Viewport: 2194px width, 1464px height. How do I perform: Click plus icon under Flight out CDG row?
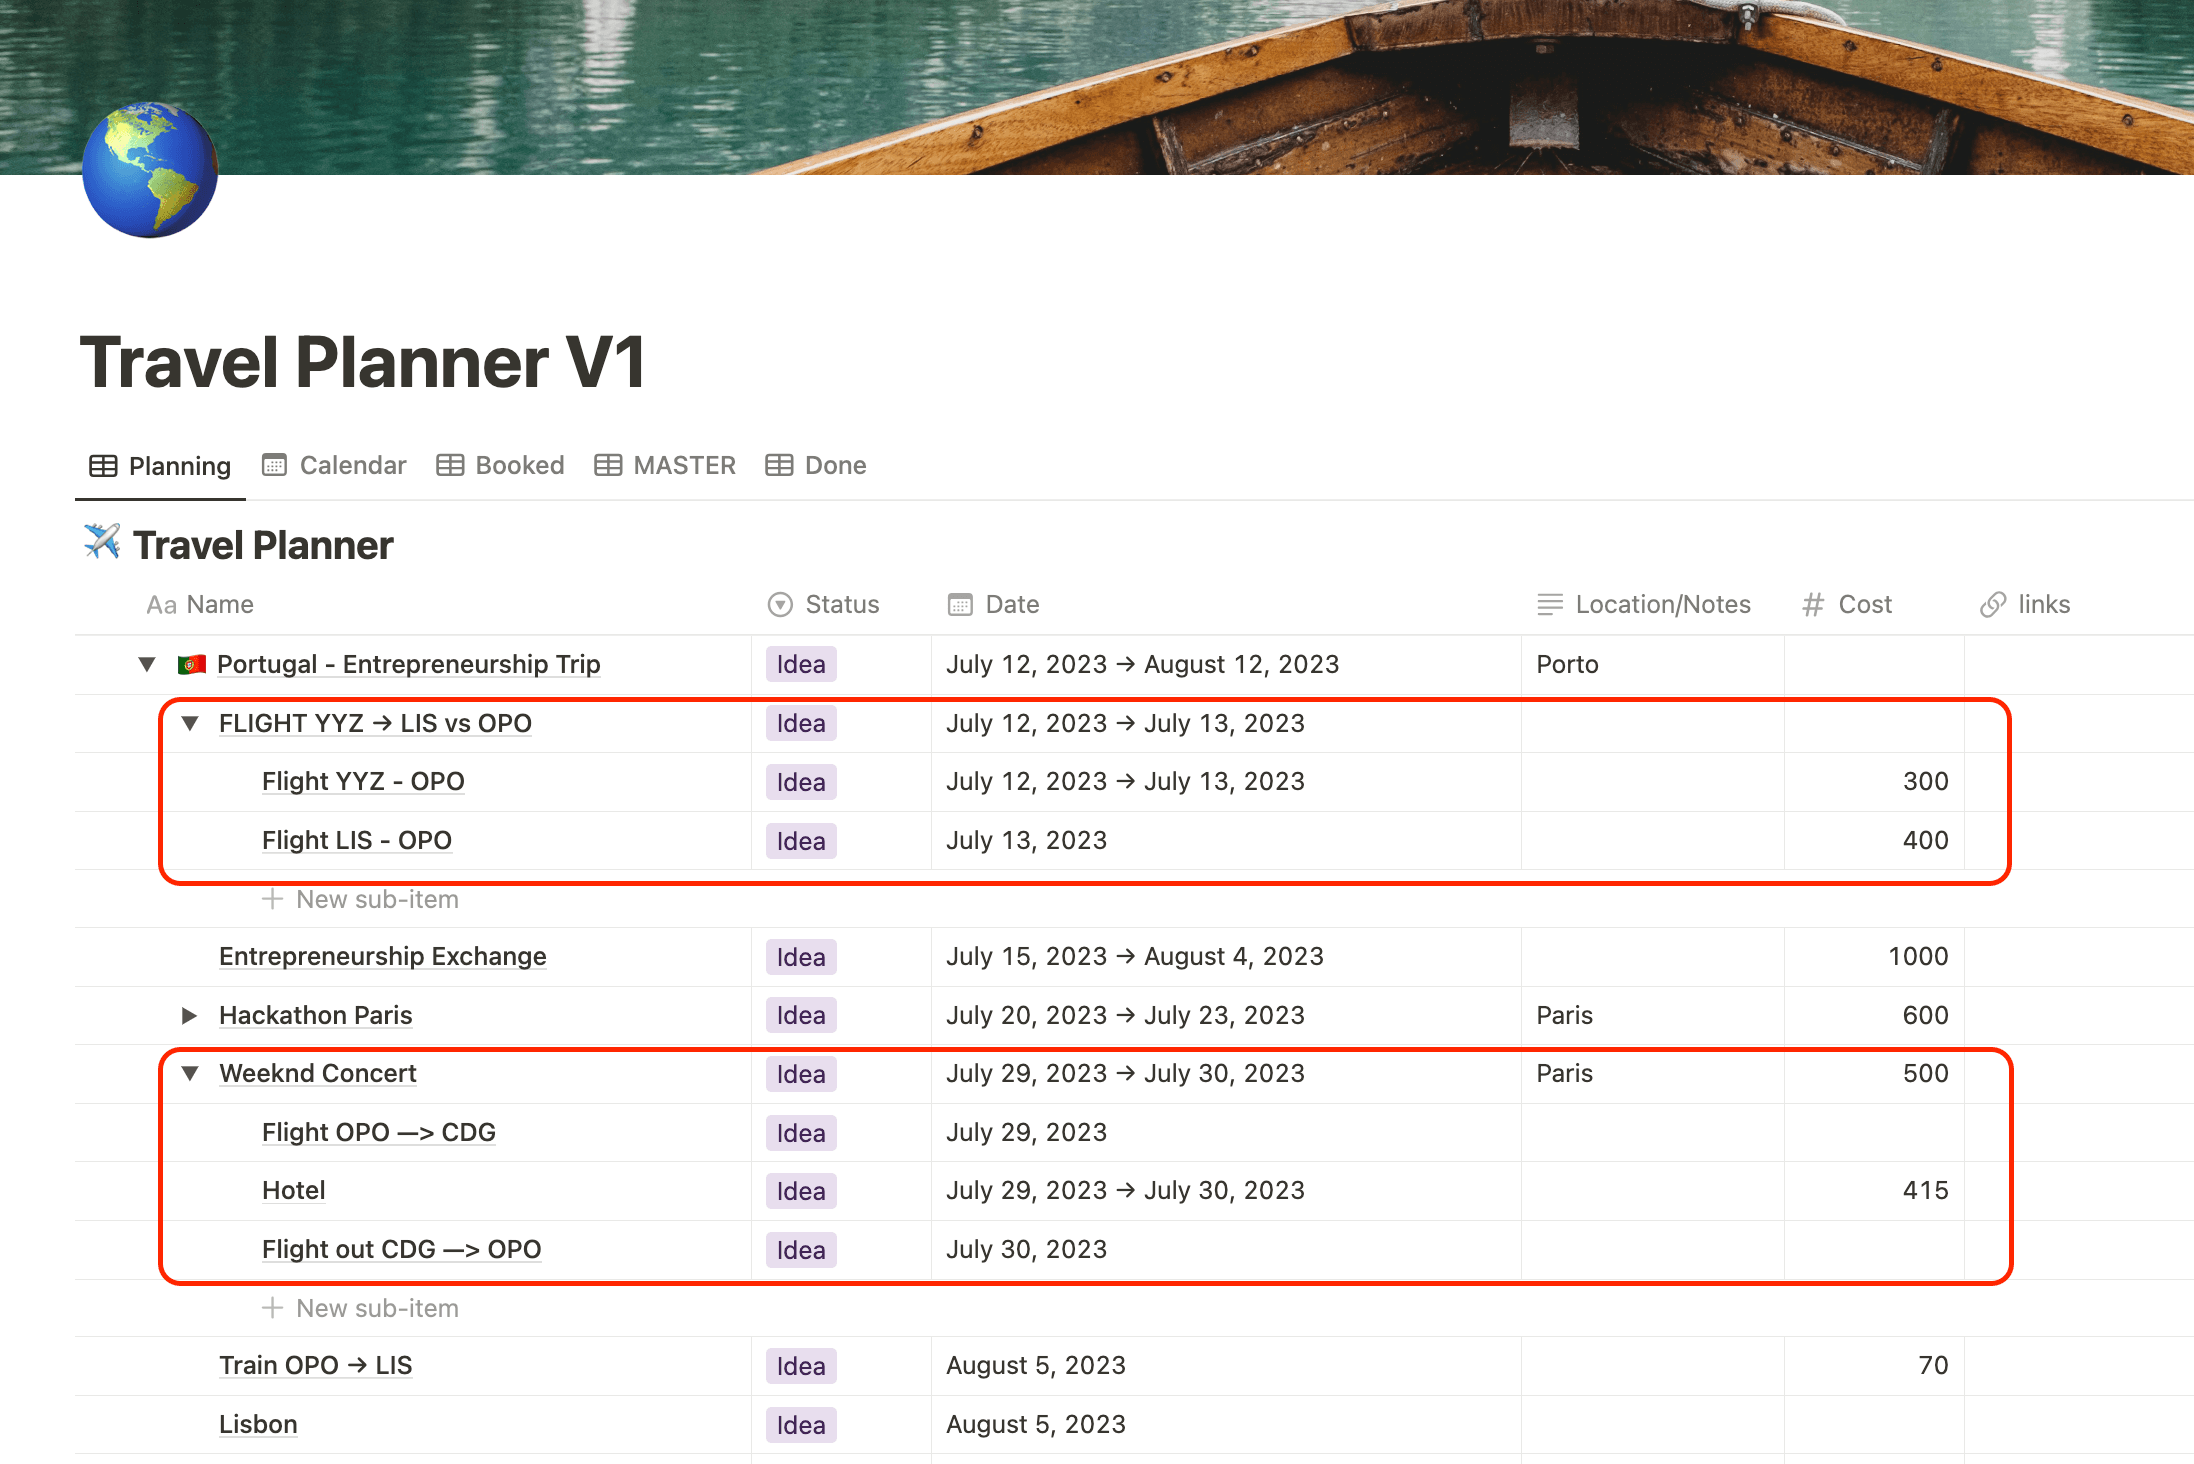tap(272, 1308)
